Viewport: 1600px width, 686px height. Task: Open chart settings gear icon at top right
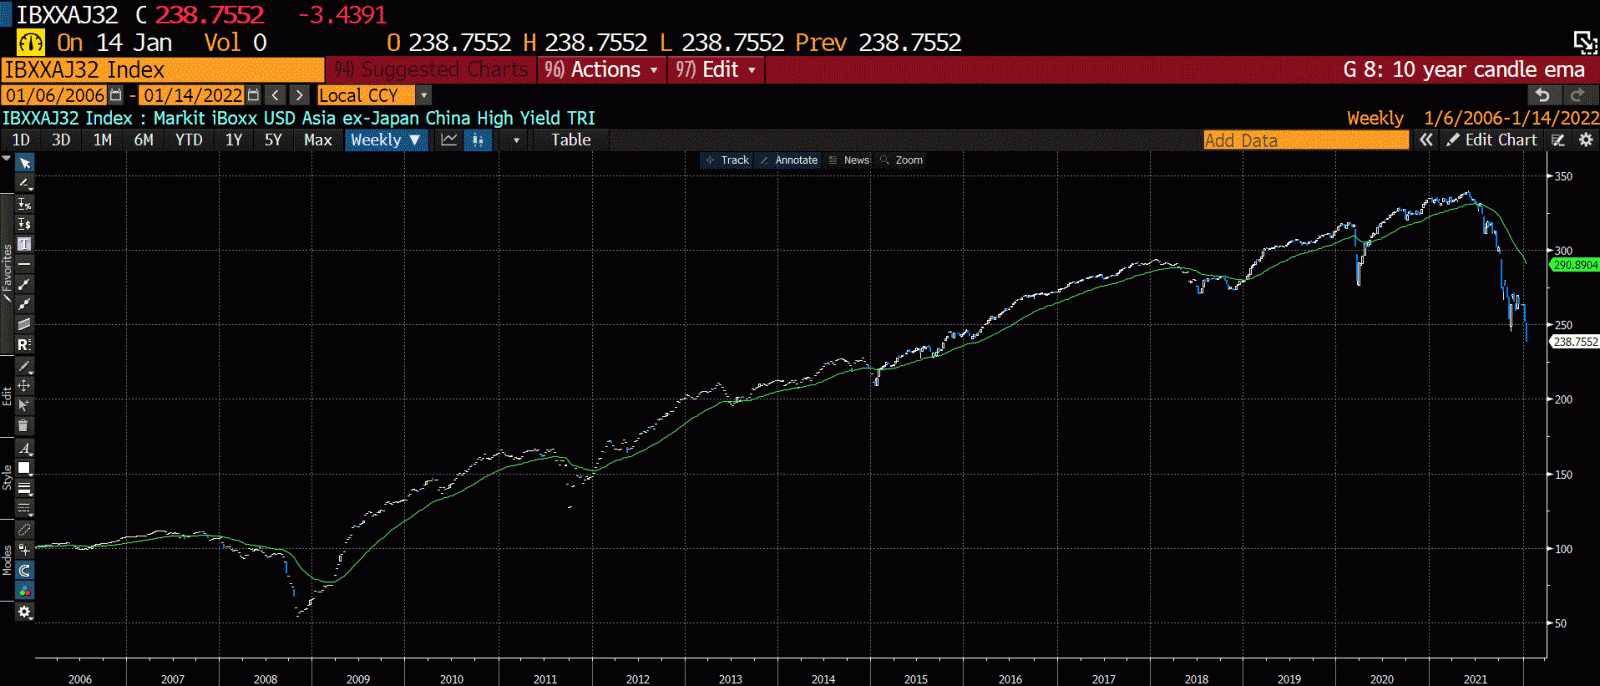pos(1586,140)
